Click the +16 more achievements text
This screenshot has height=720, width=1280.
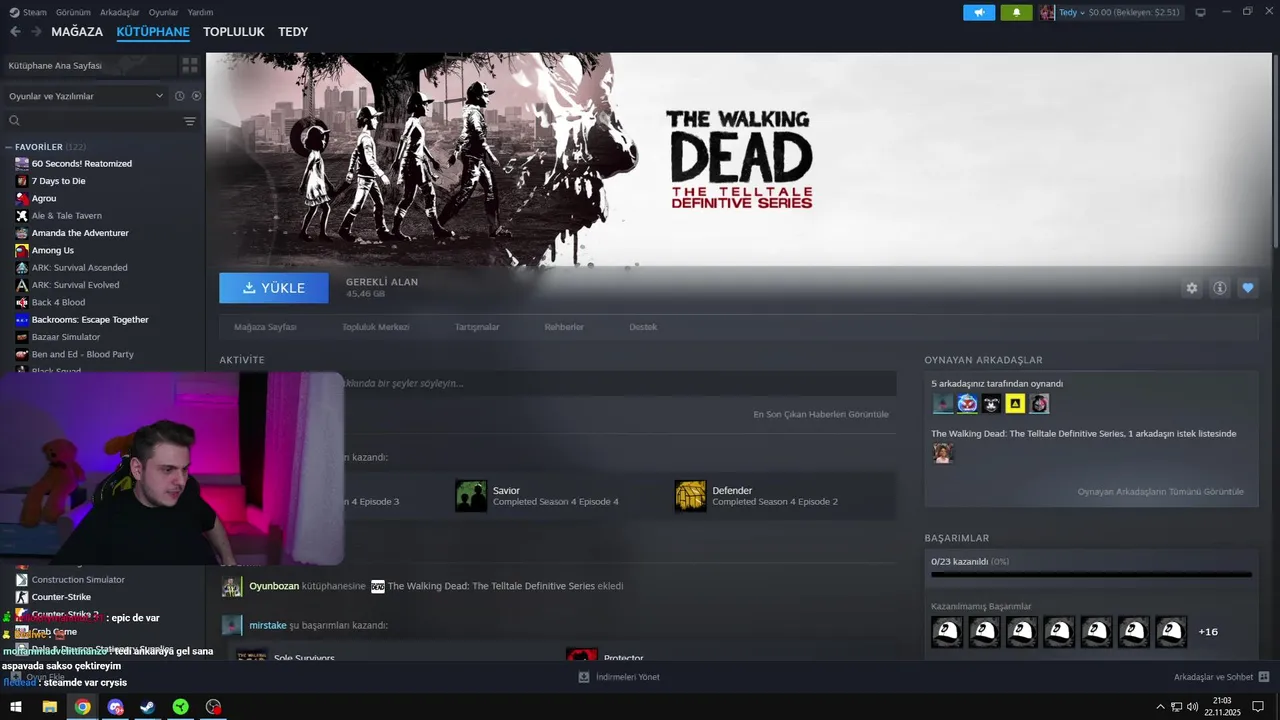[1208, 632]
